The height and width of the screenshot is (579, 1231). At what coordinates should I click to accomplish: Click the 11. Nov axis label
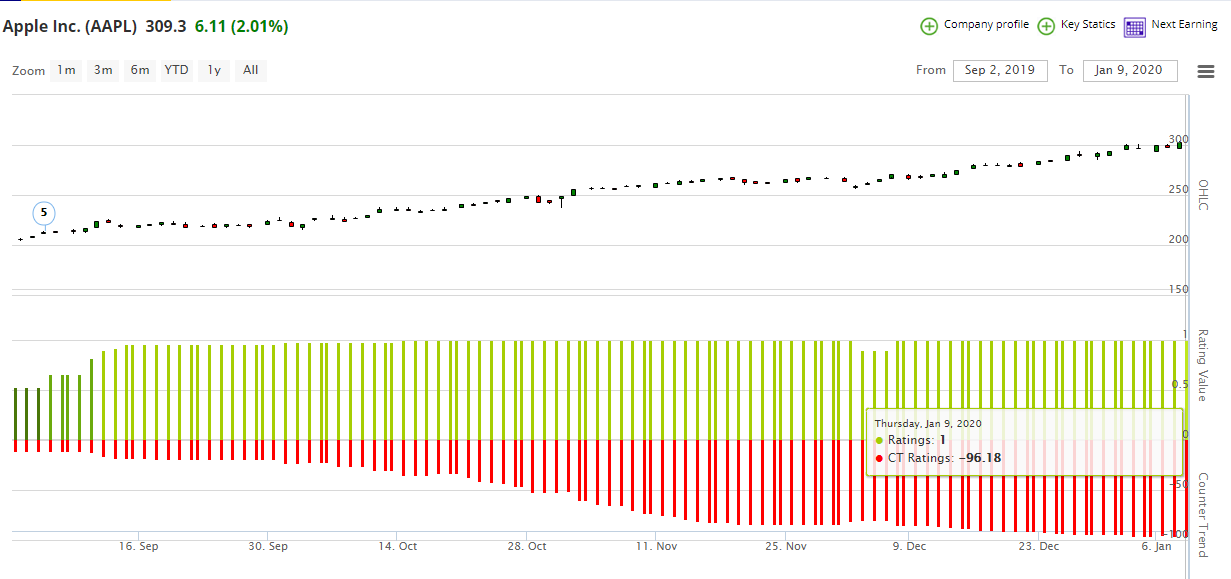(656, 547)
